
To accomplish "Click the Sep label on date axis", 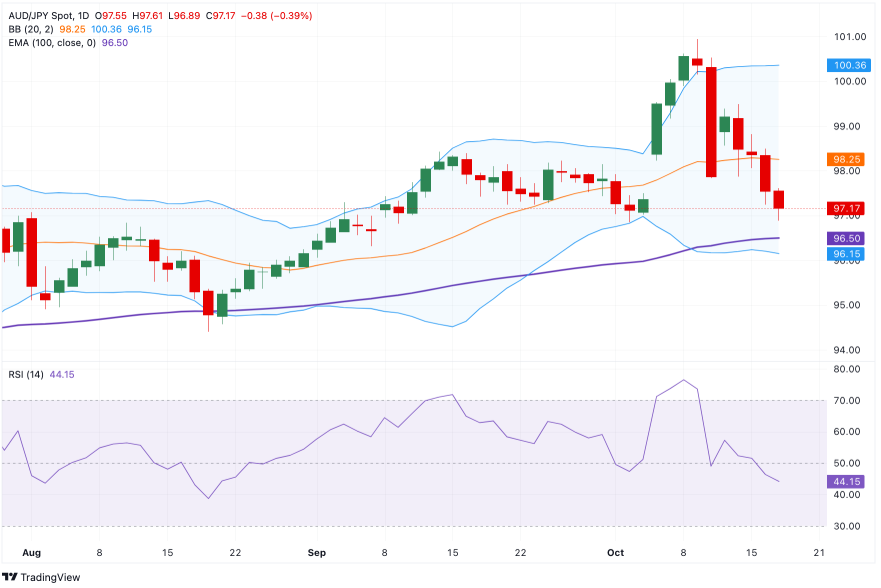I will click(317, 552).
